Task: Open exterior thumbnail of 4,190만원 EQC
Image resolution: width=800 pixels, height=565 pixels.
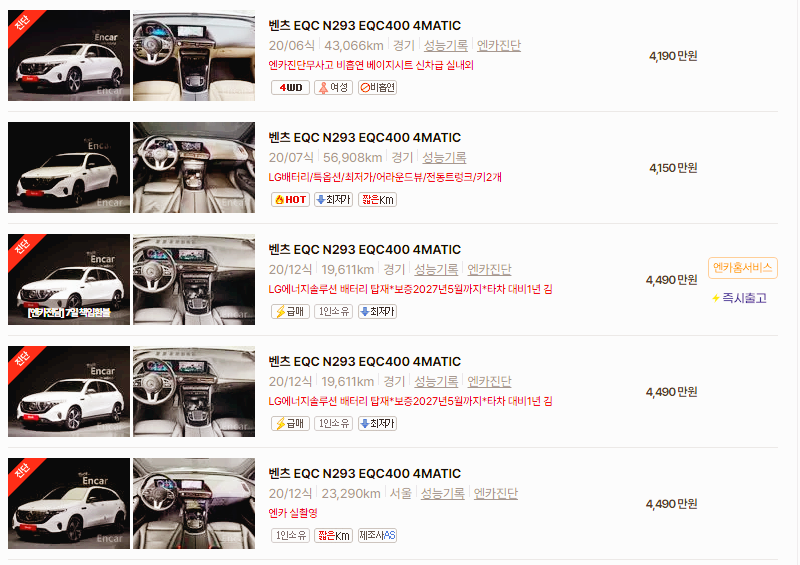Action: [69, 55]
